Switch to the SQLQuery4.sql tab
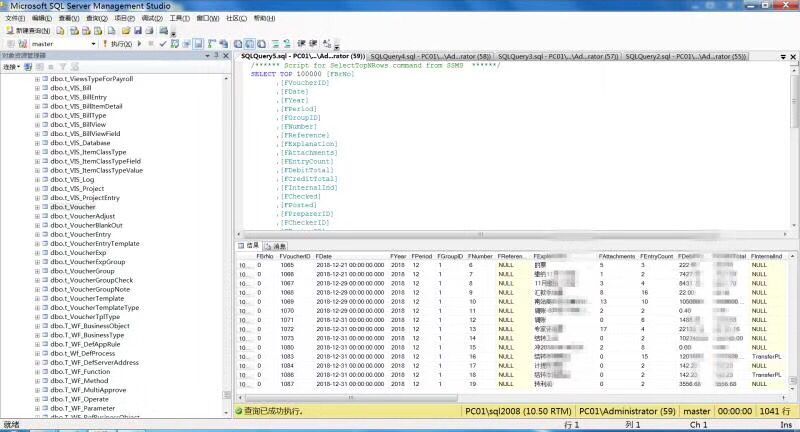Screen dimensions: 800x432 (429, 57)
